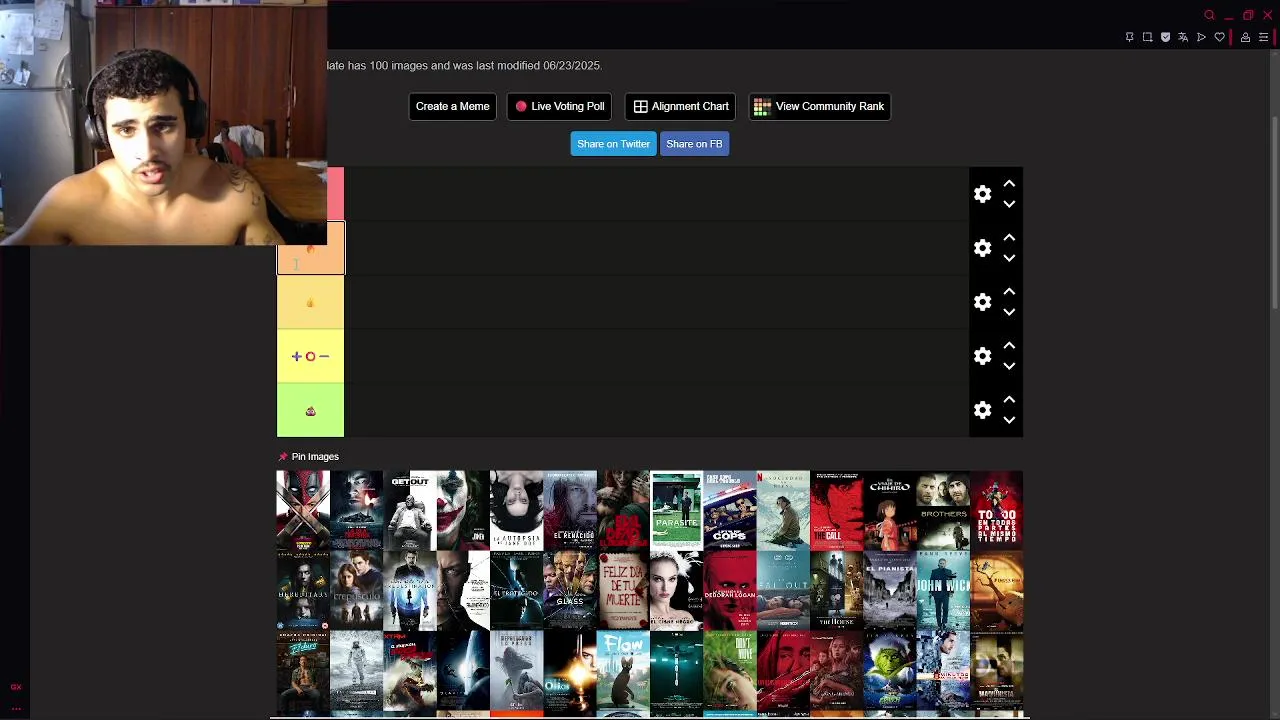Start a Live Voting Poll
Viewport: 1280px width, 720px height.
tap(559, 106)
